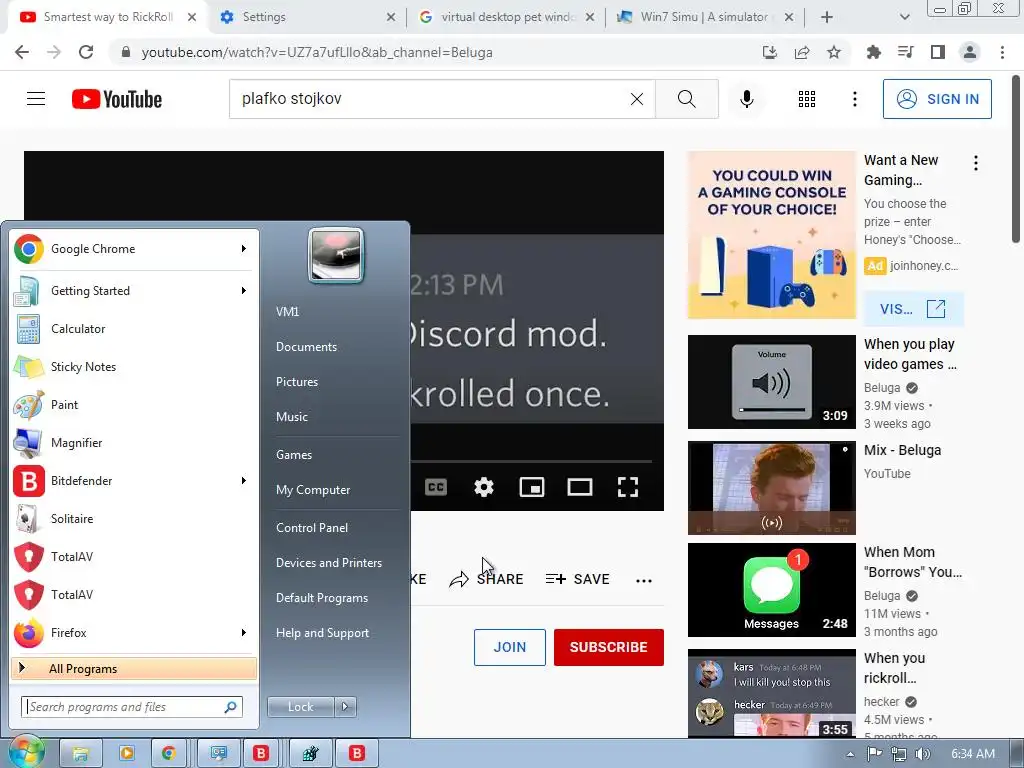Enter fullscreen on the video player

coord(628,487)
